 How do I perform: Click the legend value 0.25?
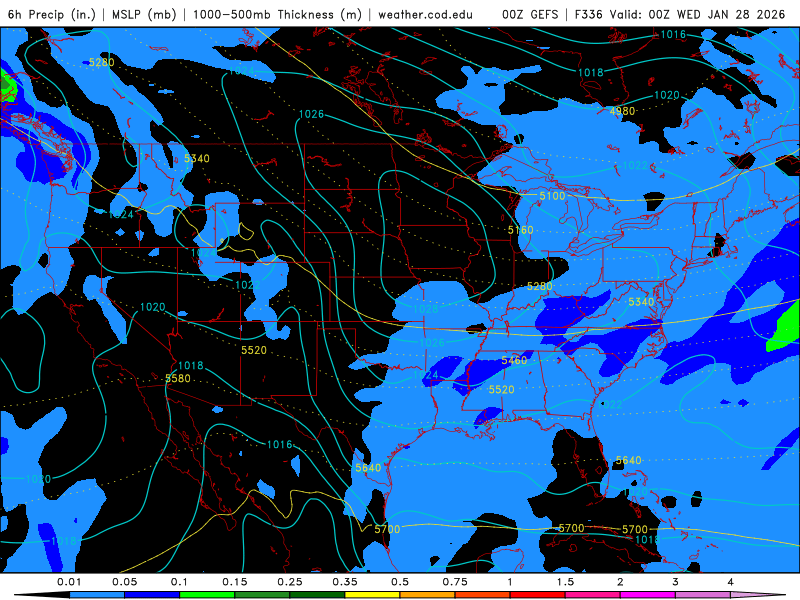point(290,582)
